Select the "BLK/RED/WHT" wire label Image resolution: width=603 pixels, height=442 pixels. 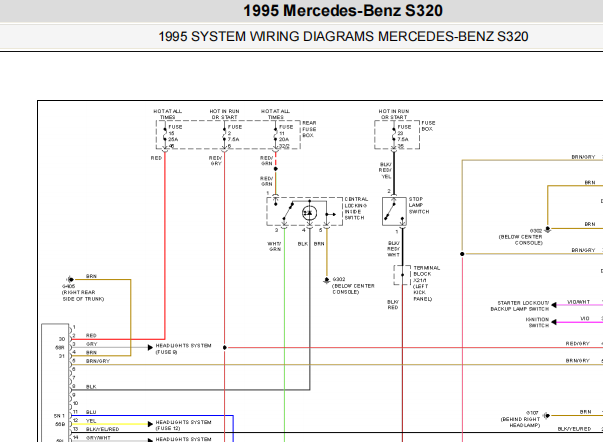point(393,249)
